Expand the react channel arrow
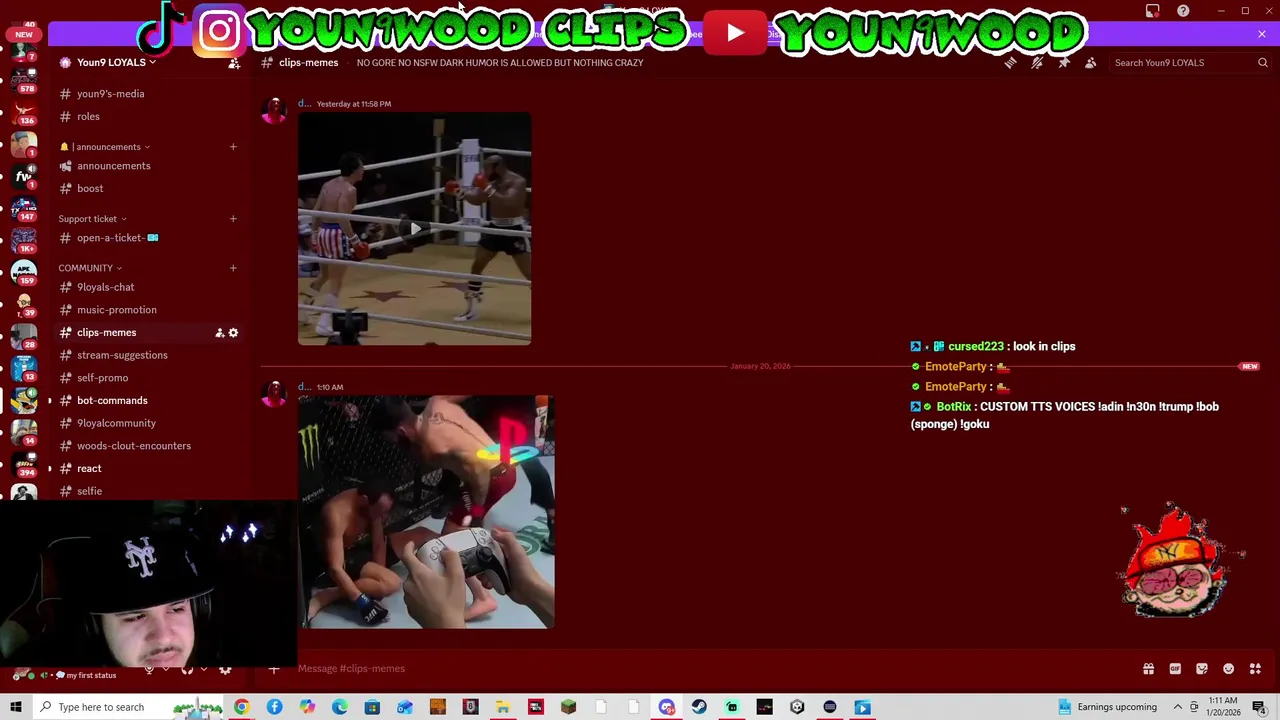This screenshot has width=1280, height=720. click(x=49, y=468)
